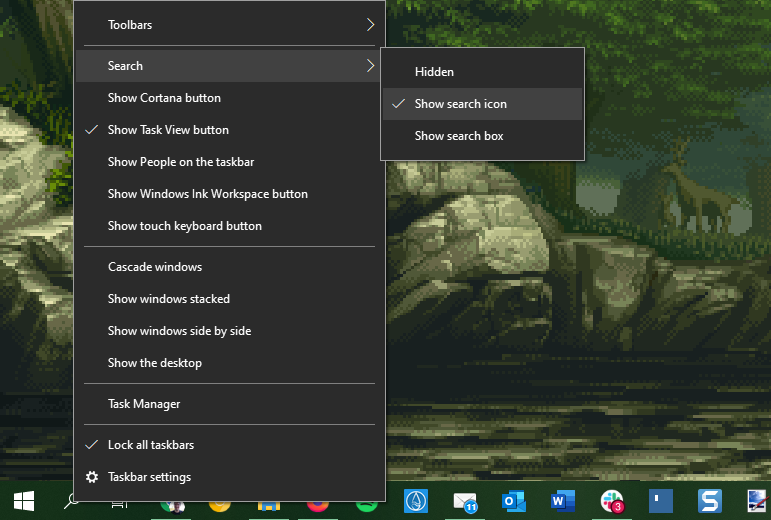Uncheck Show Task View button
Image resolution: width=771 pixels, height=520 pixels.
(x=168, y=130)
